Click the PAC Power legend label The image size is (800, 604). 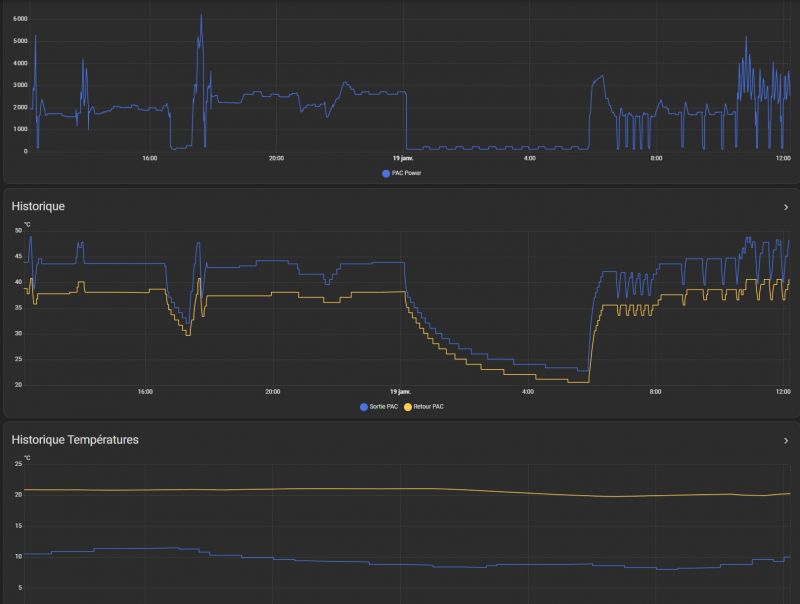tap(406, 173)
